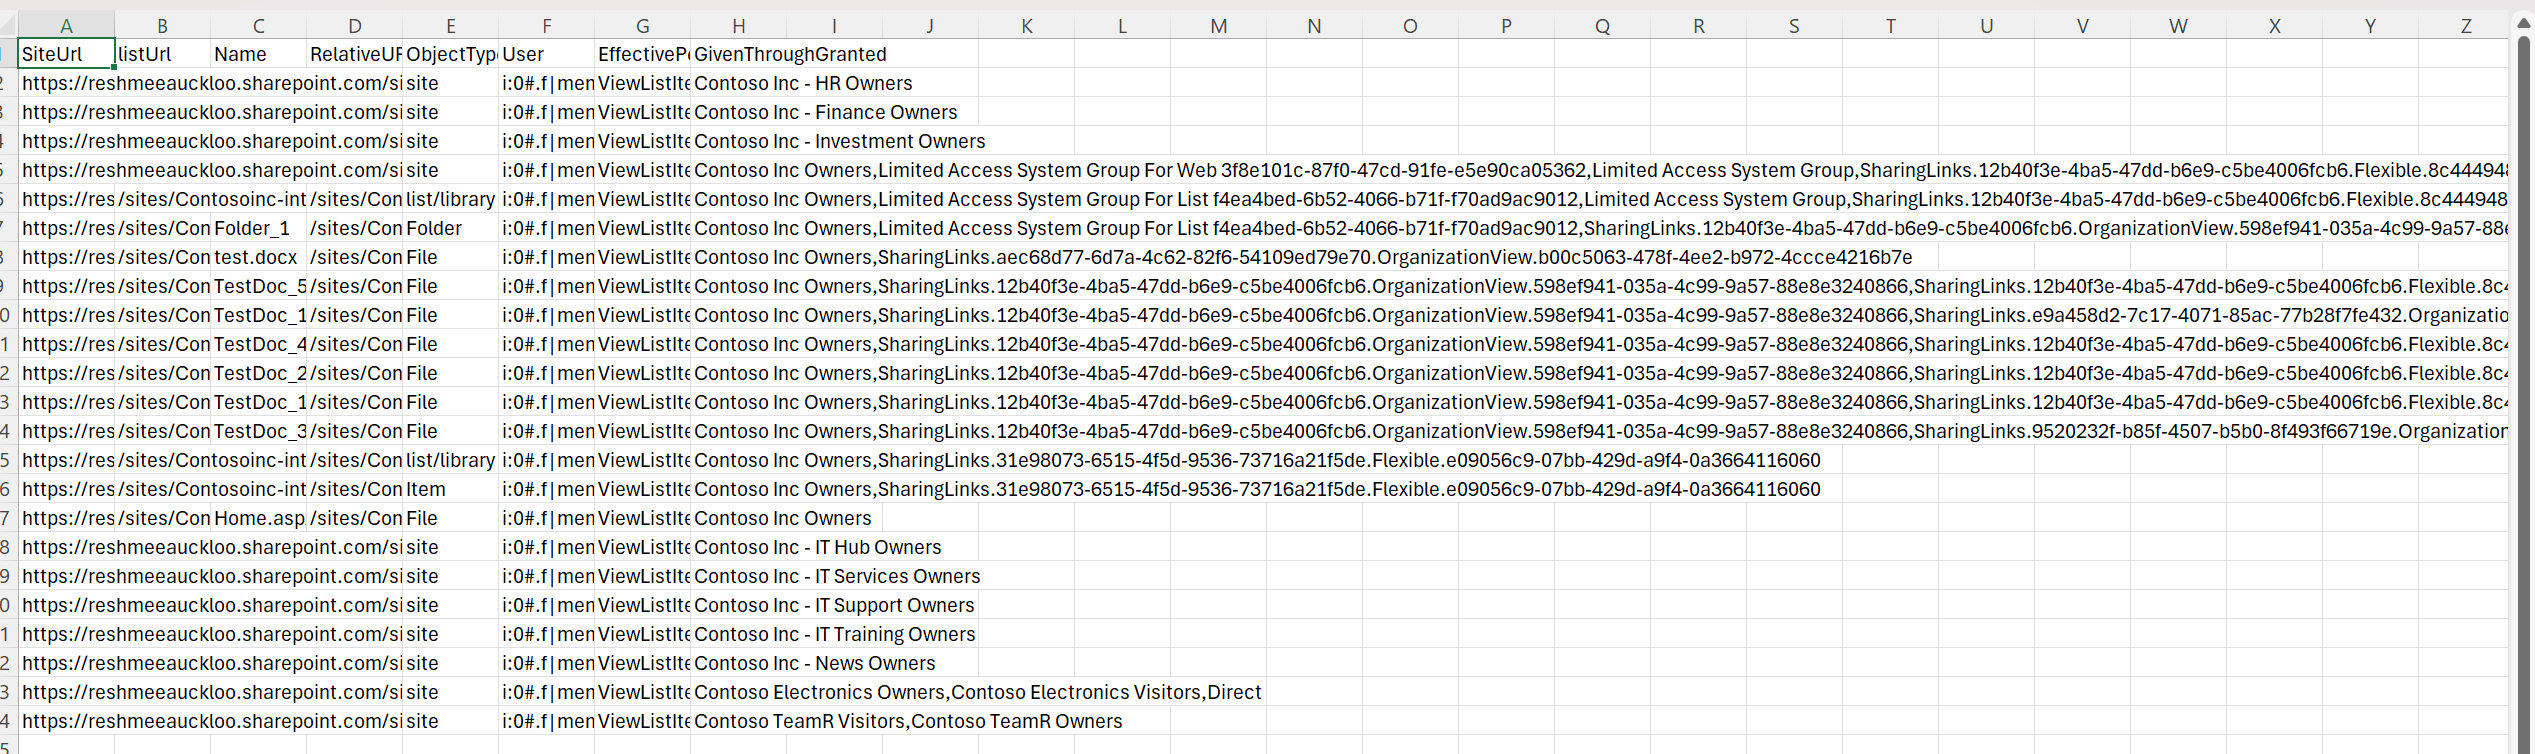
Task: Select 'Limited Access System Group For Web' cell
Action: [738, 170]
